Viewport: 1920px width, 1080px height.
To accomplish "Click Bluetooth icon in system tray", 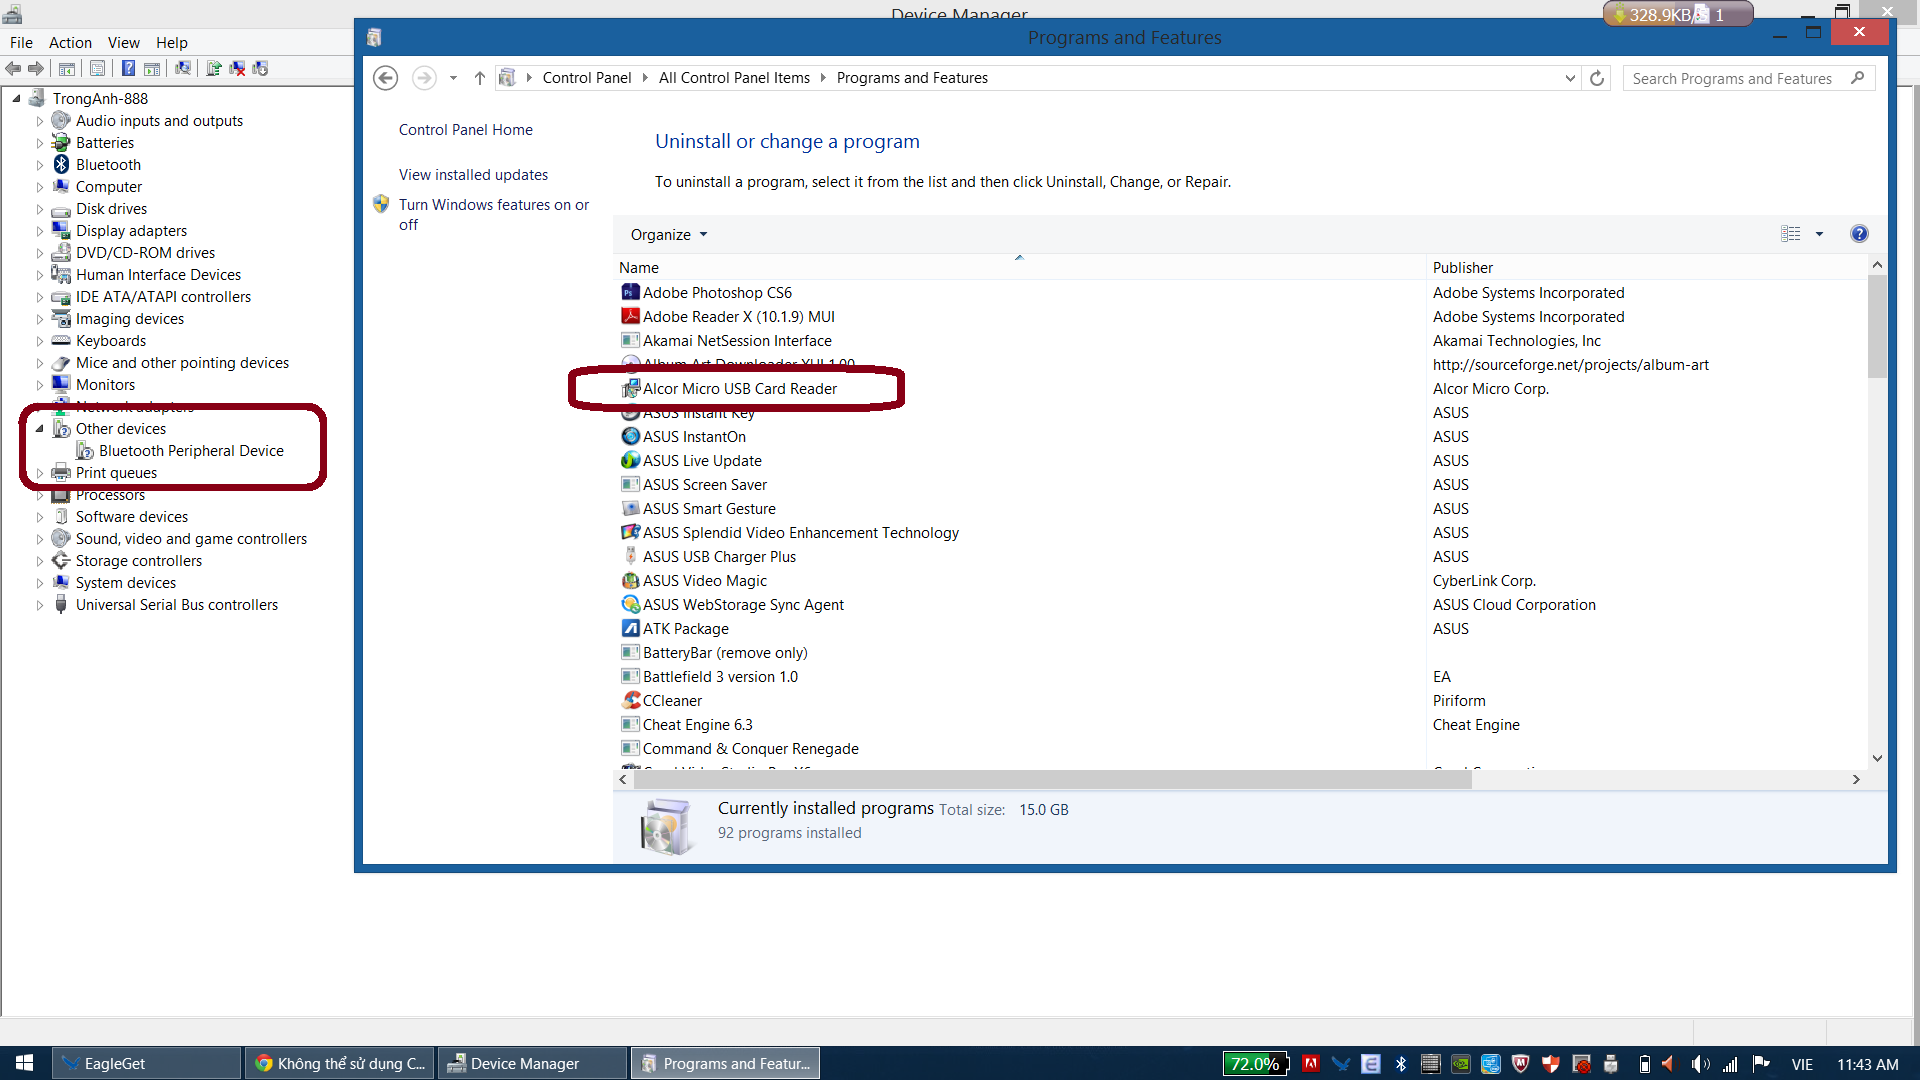I will 1401,1064.
